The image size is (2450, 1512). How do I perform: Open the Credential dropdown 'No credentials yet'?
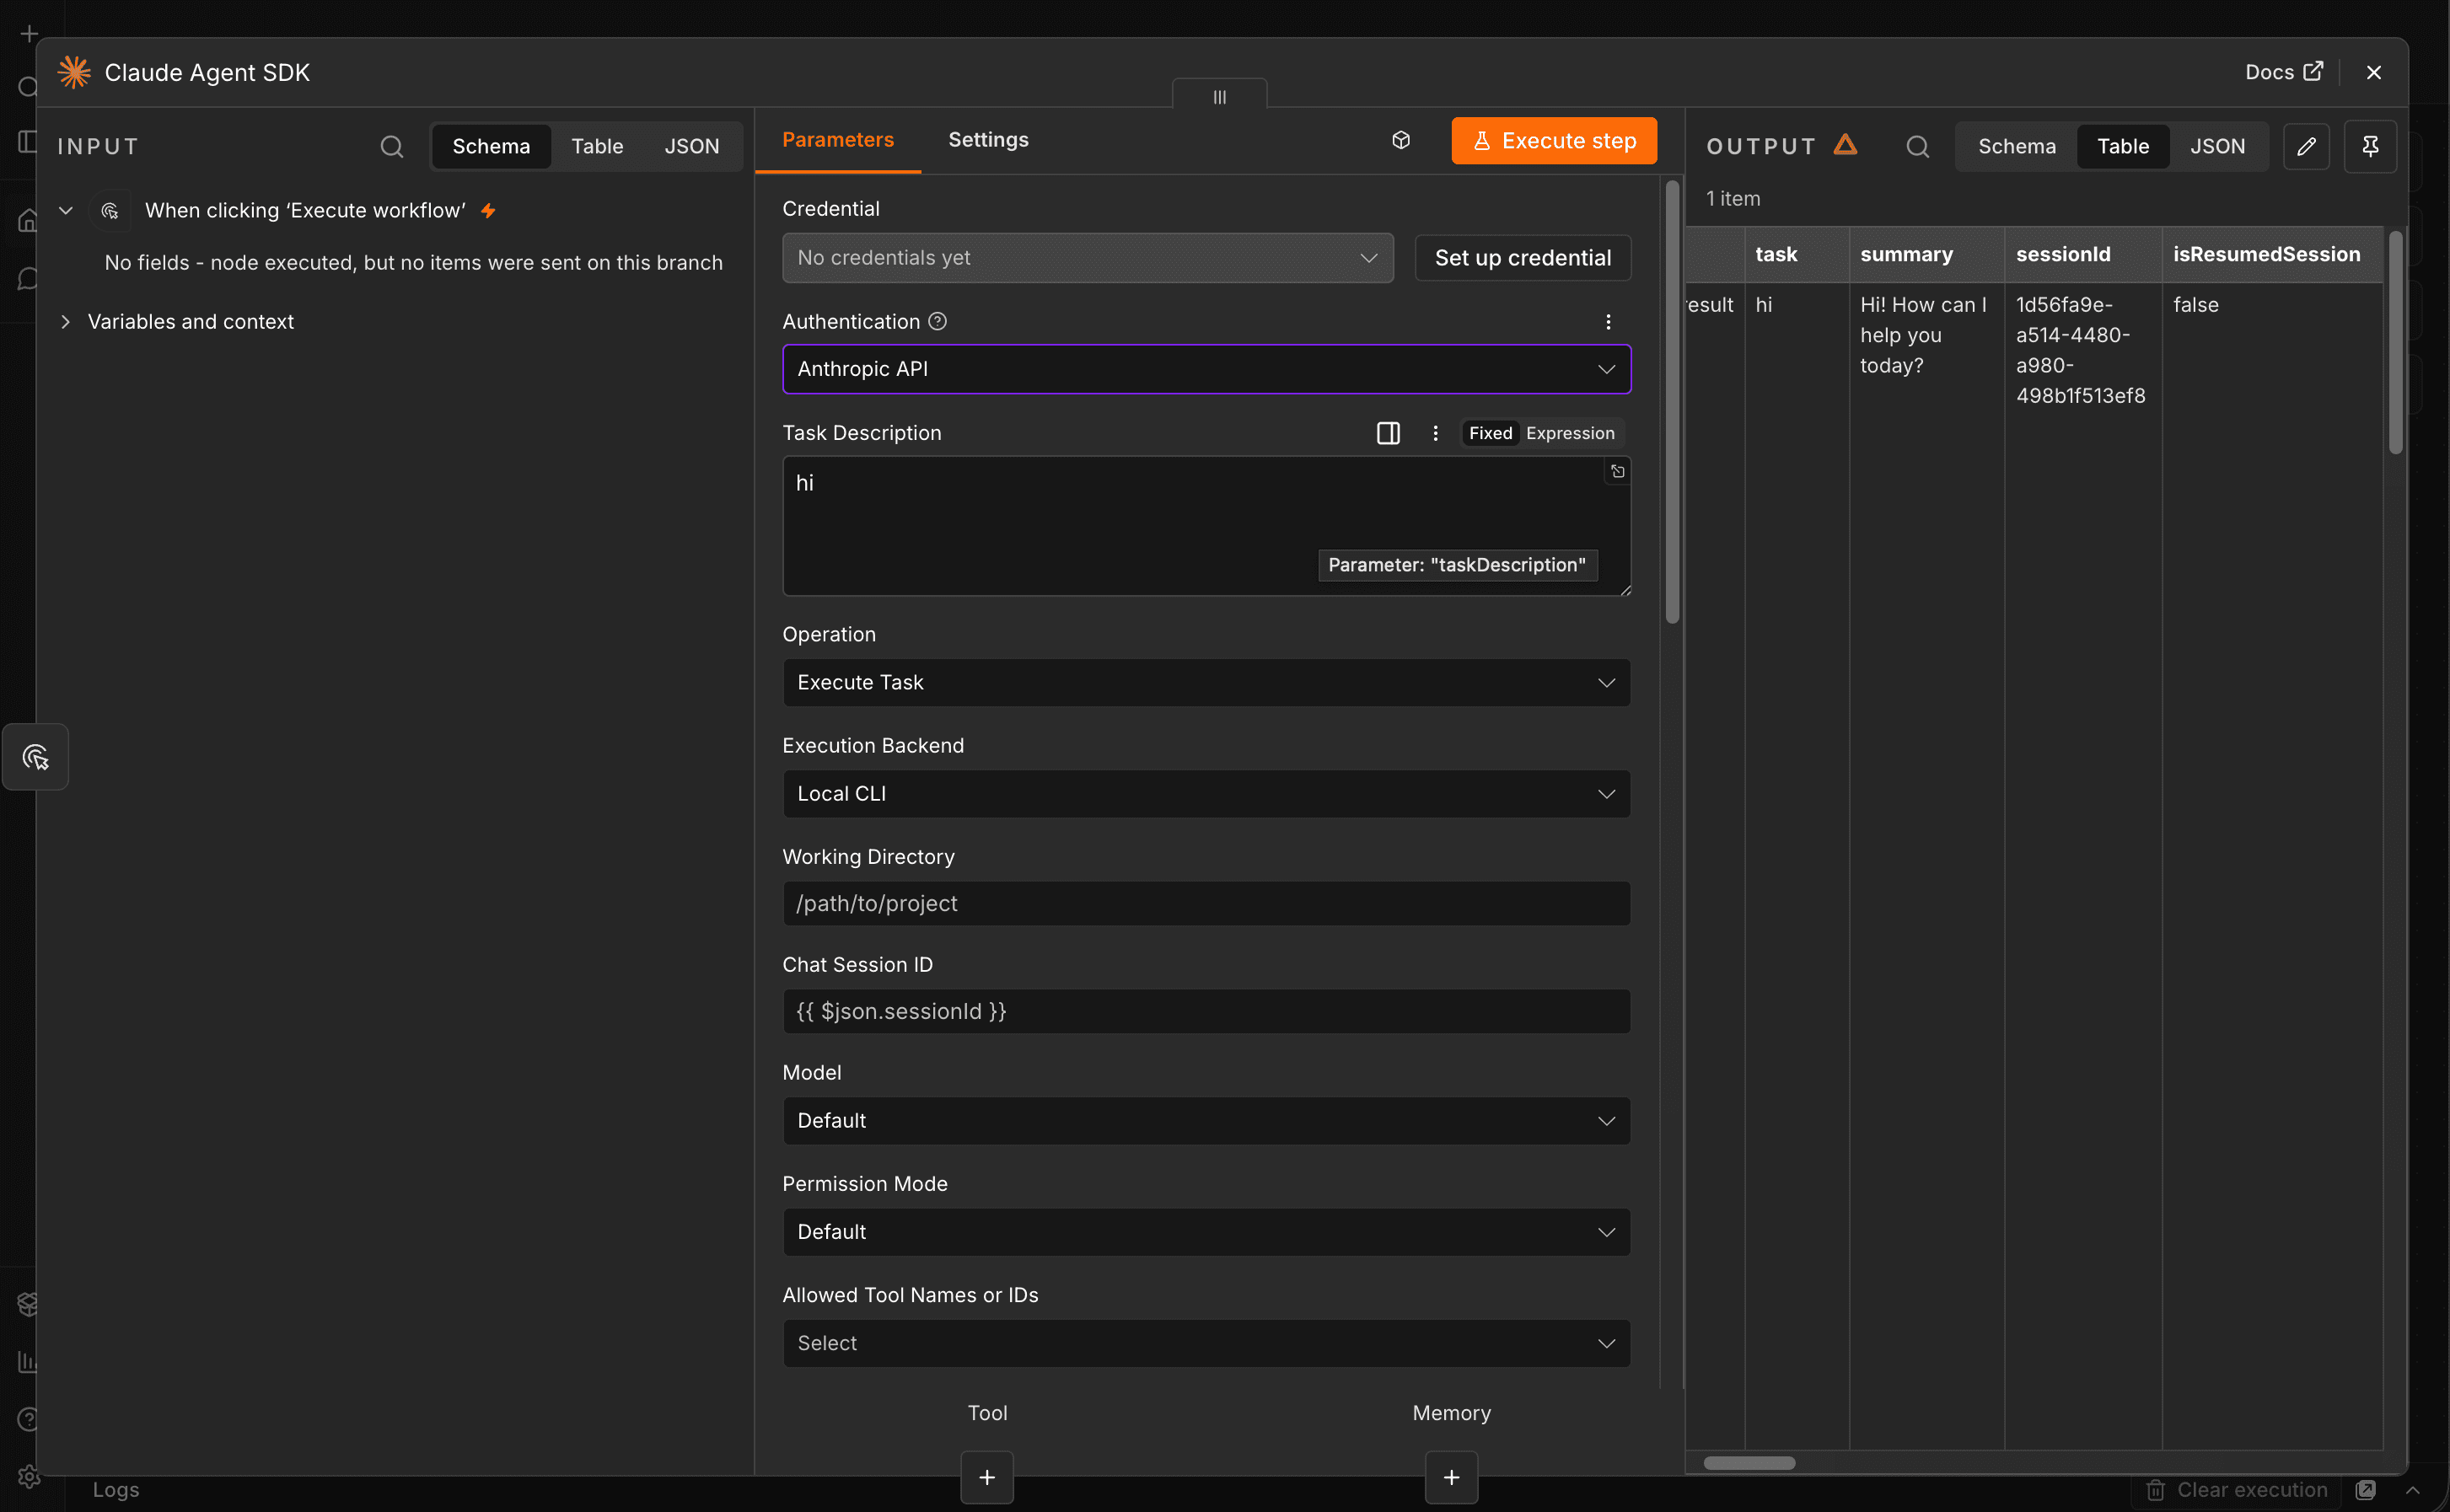(x=1087, y=258)
